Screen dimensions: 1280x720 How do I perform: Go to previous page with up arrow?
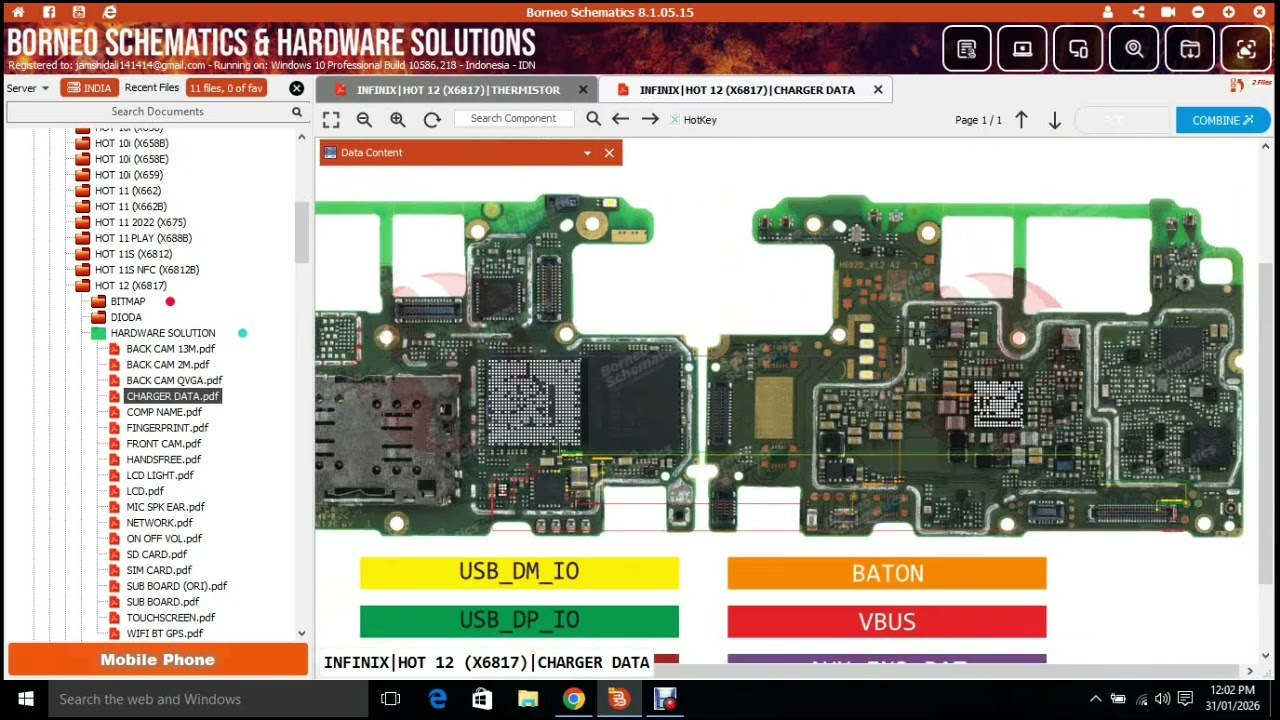coord(1021,120)
